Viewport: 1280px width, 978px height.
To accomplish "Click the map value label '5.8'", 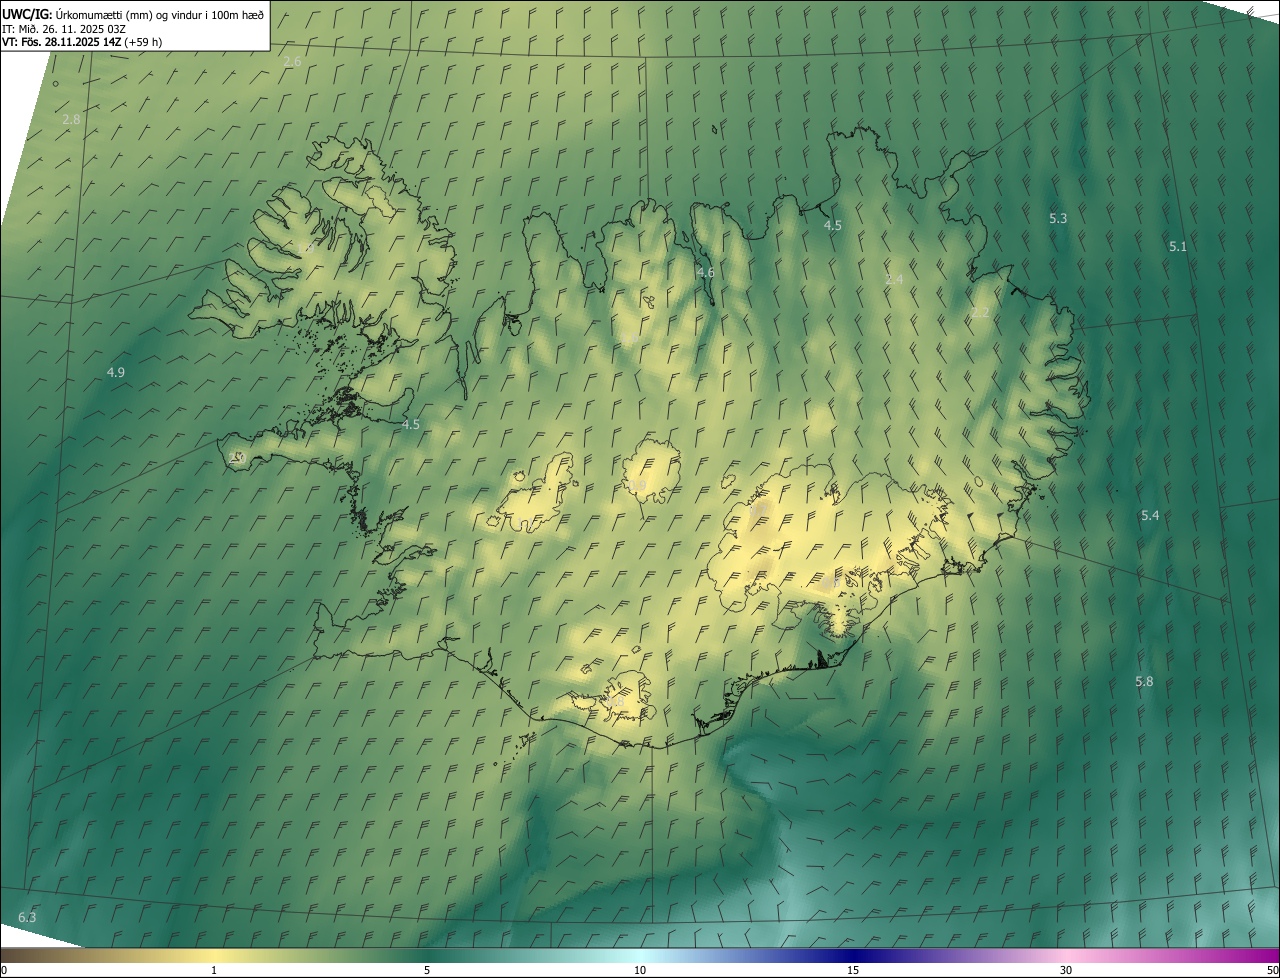I will 1144,681.
